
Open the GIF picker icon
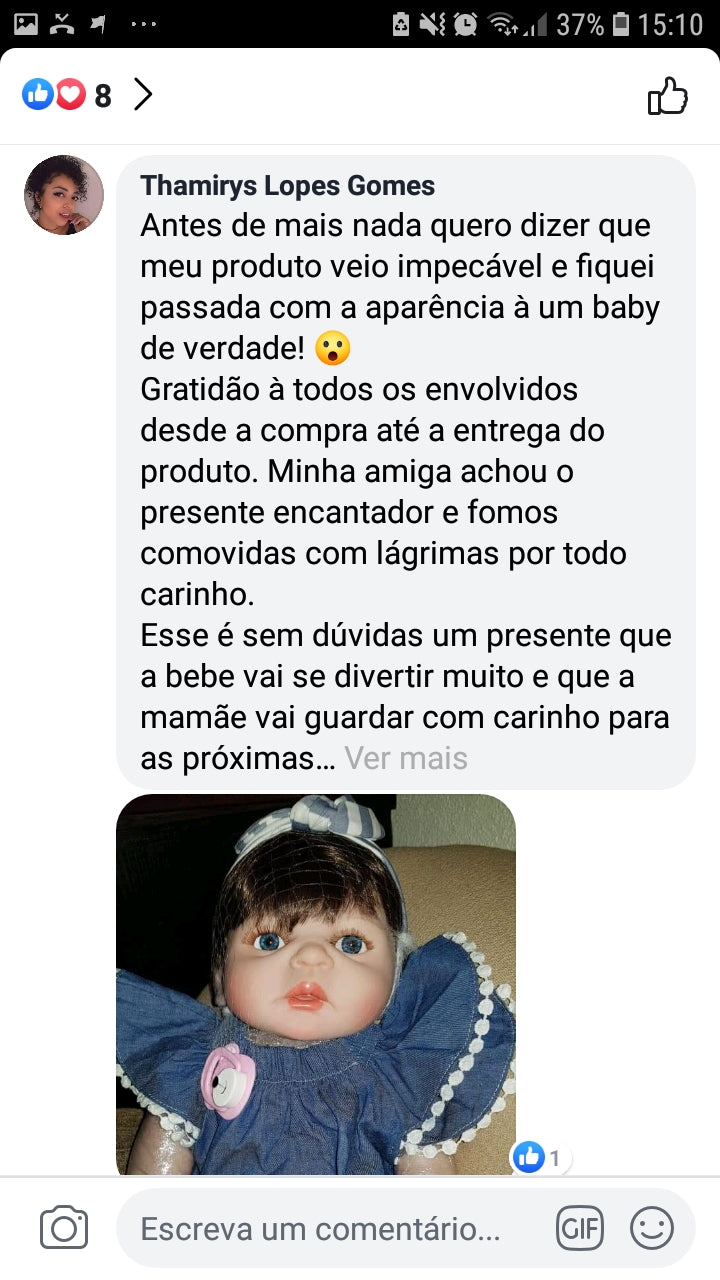click(x=580, y=1227)
